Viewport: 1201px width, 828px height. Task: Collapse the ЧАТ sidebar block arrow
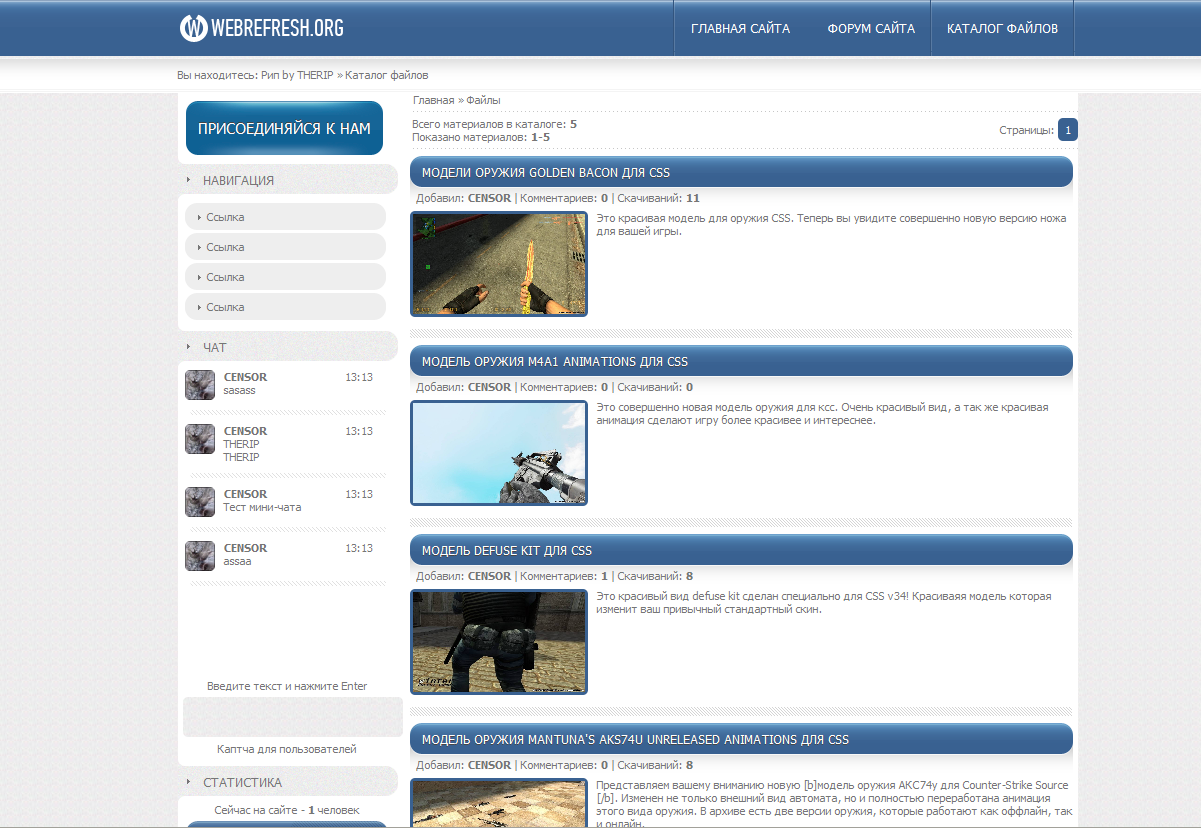pos(188,347)
